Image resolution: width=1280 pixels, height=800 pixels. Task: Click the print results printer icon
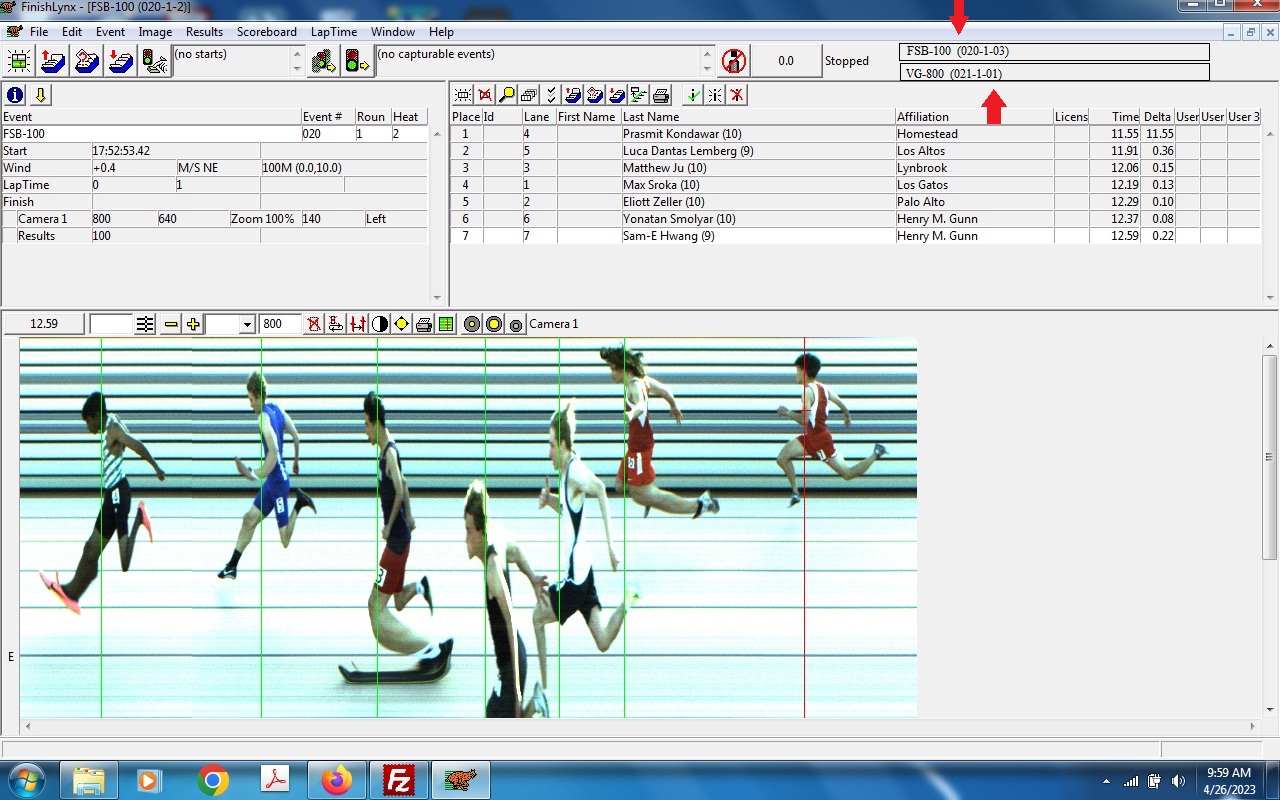(661, 95)
